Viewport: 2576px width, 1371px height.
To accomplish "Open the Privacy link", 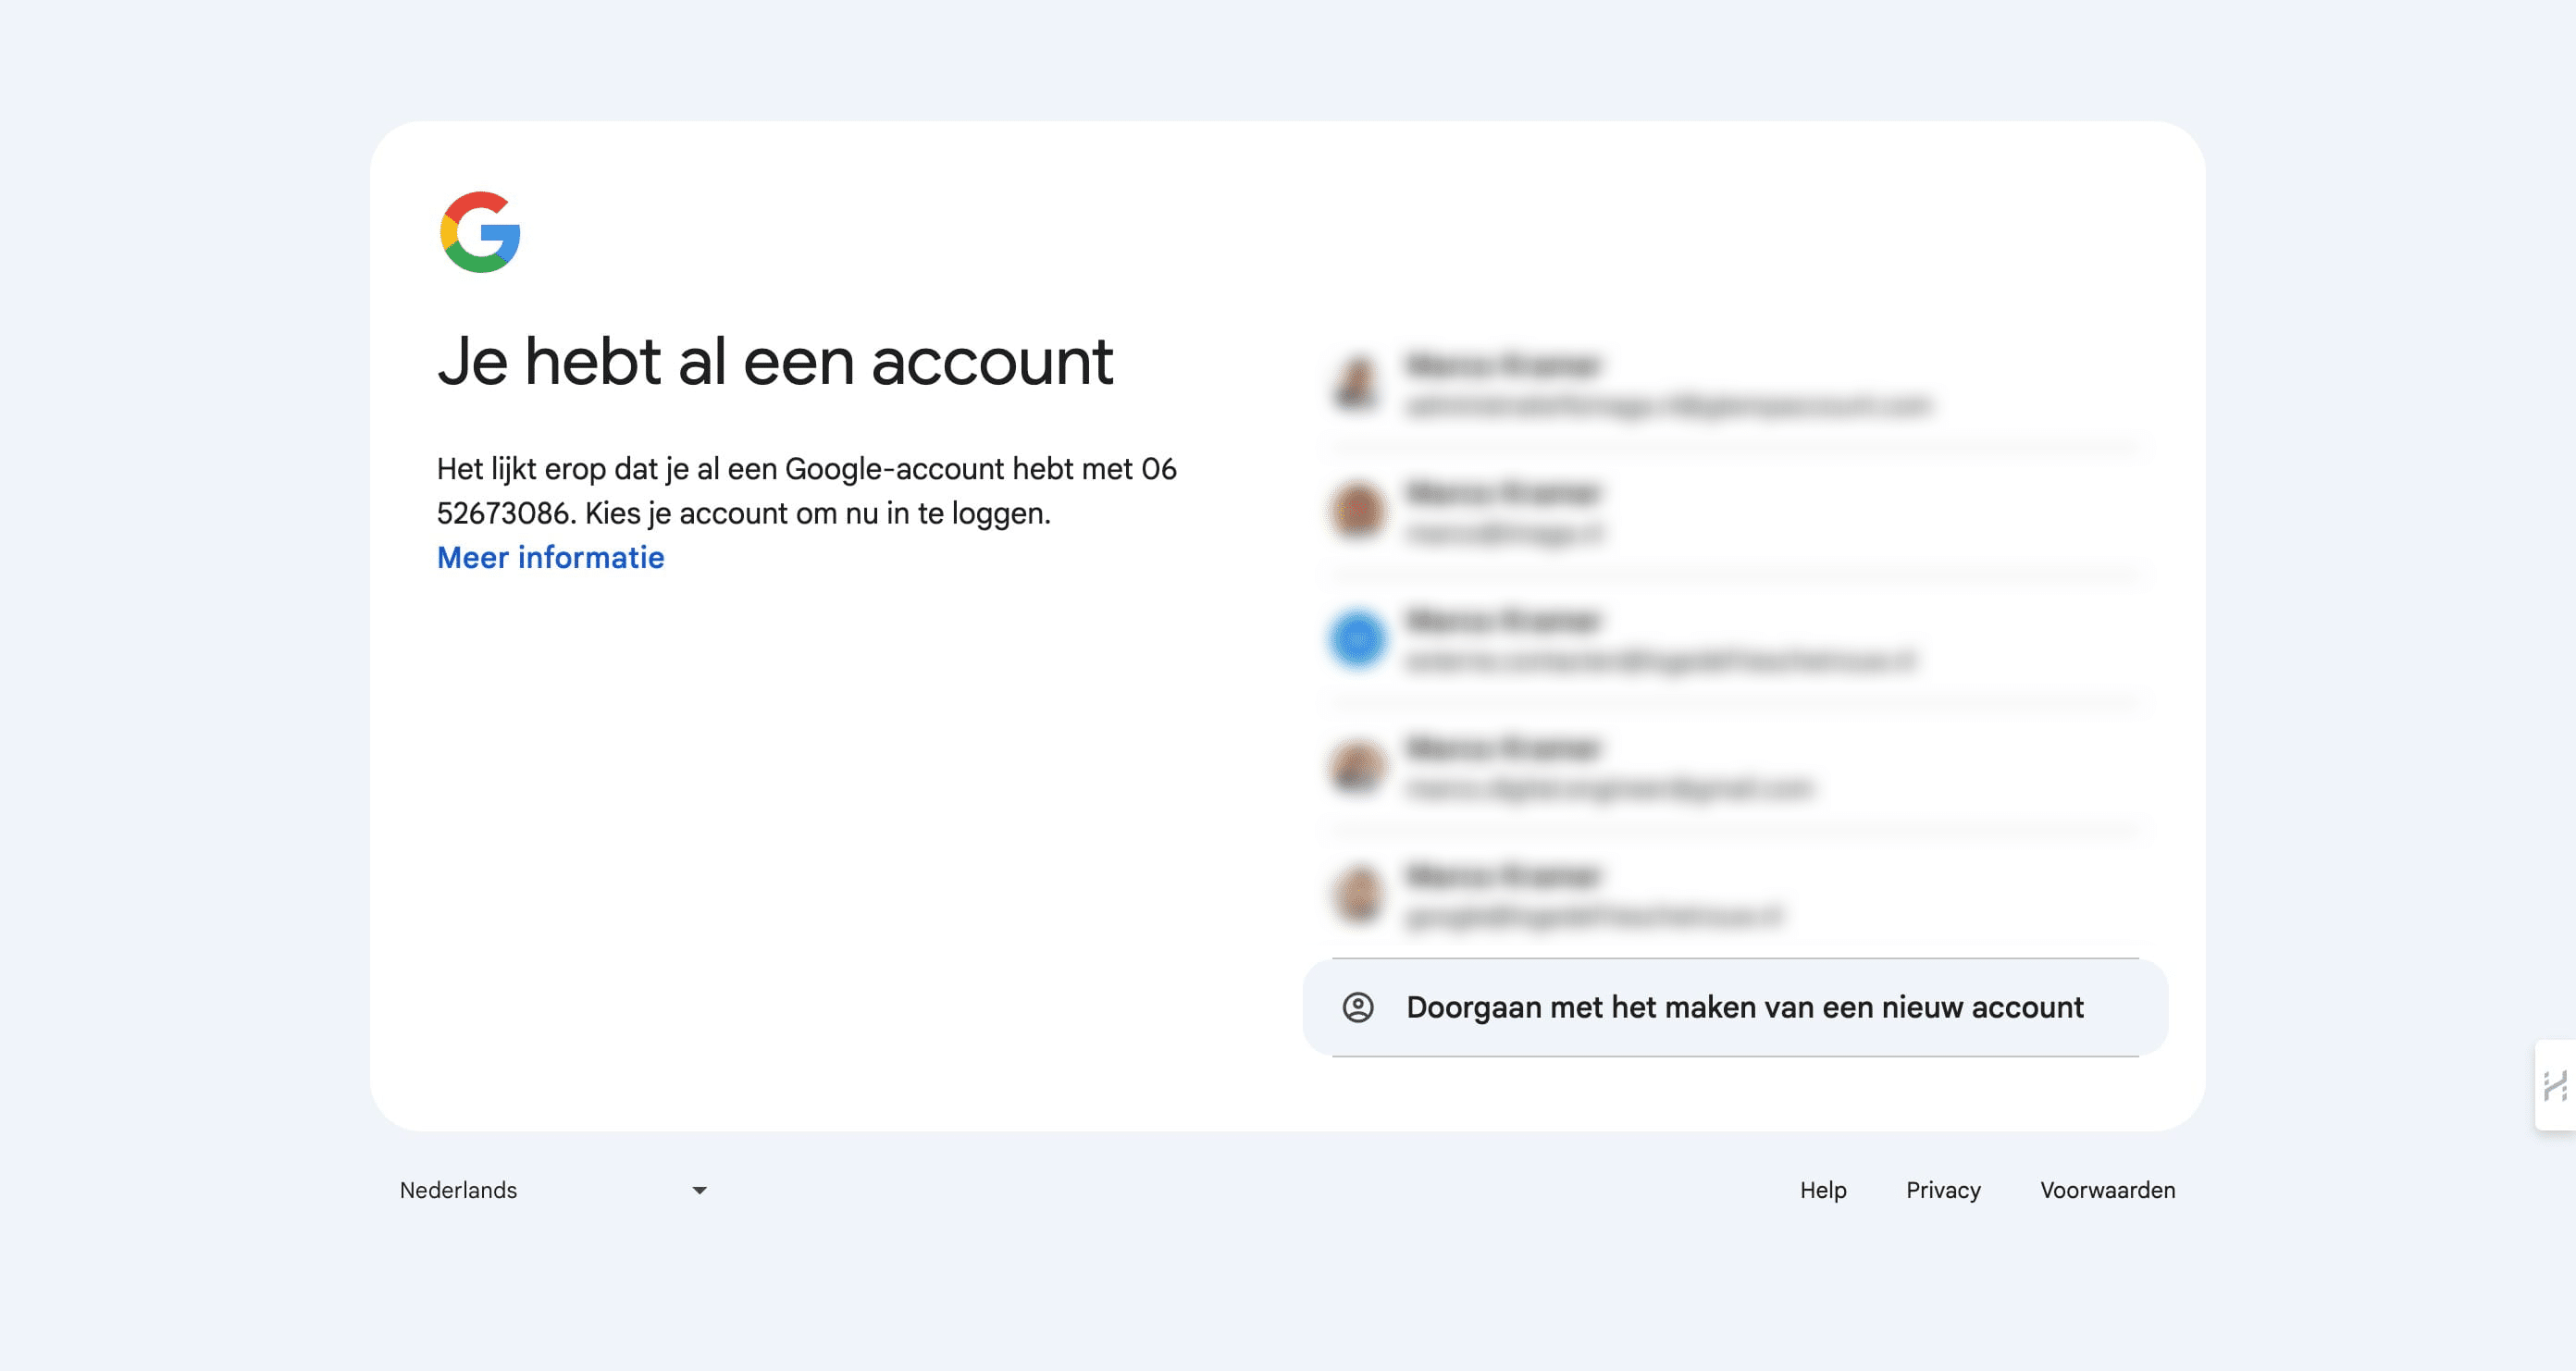I will click(x=1942, y=1190).
